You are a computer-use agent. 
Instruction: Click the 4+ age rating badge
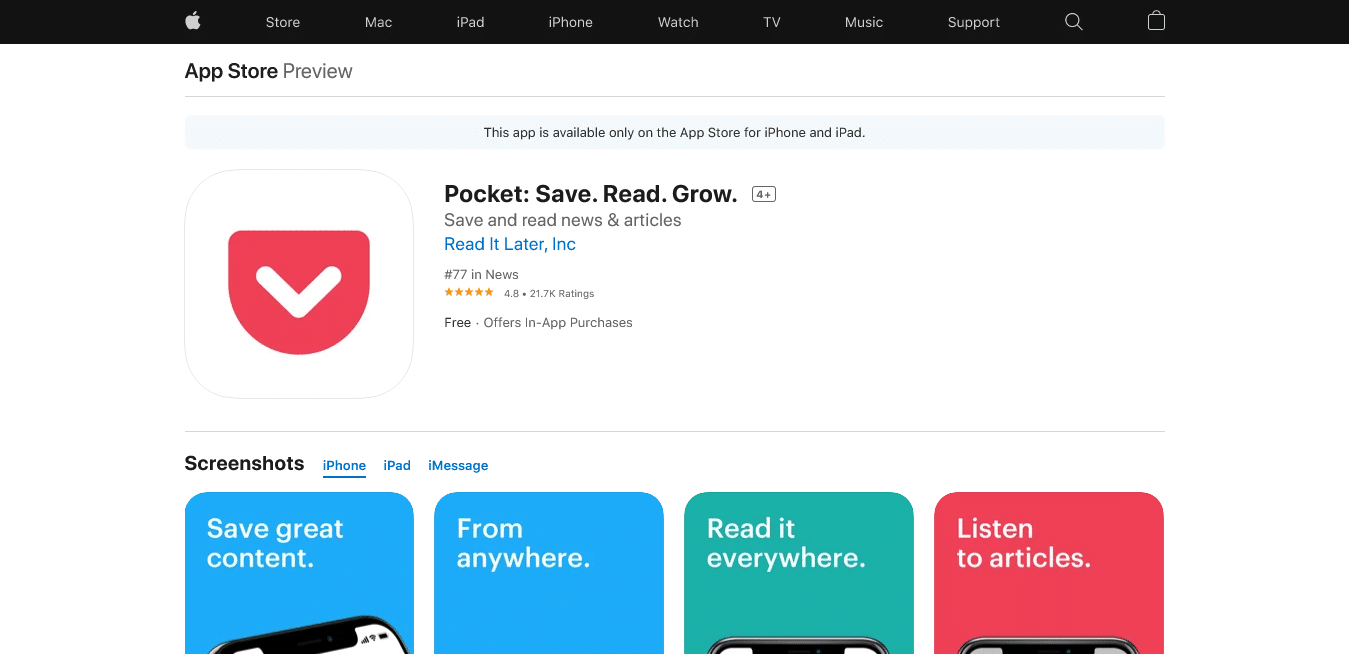(x=763, y=193)
